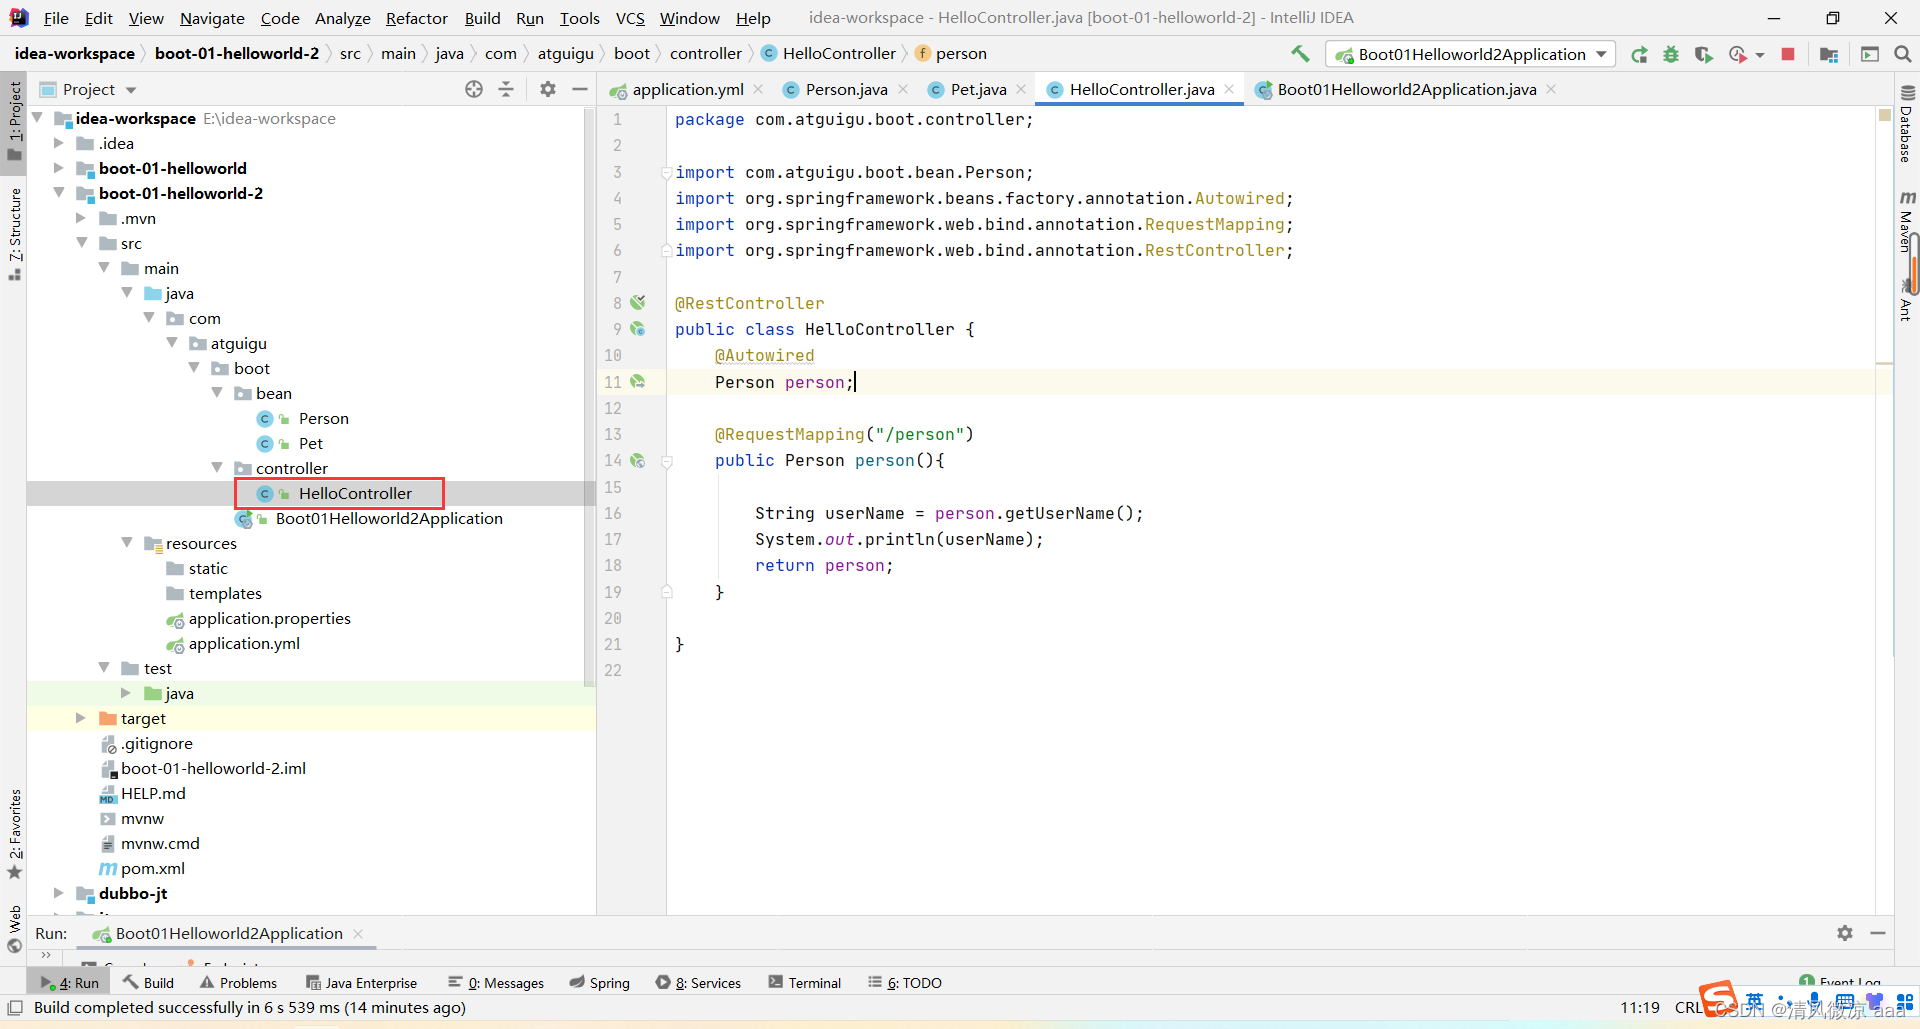1920x1029 pixels.
Task: Start debugging with the bug icon
Action: point(1671,54)
